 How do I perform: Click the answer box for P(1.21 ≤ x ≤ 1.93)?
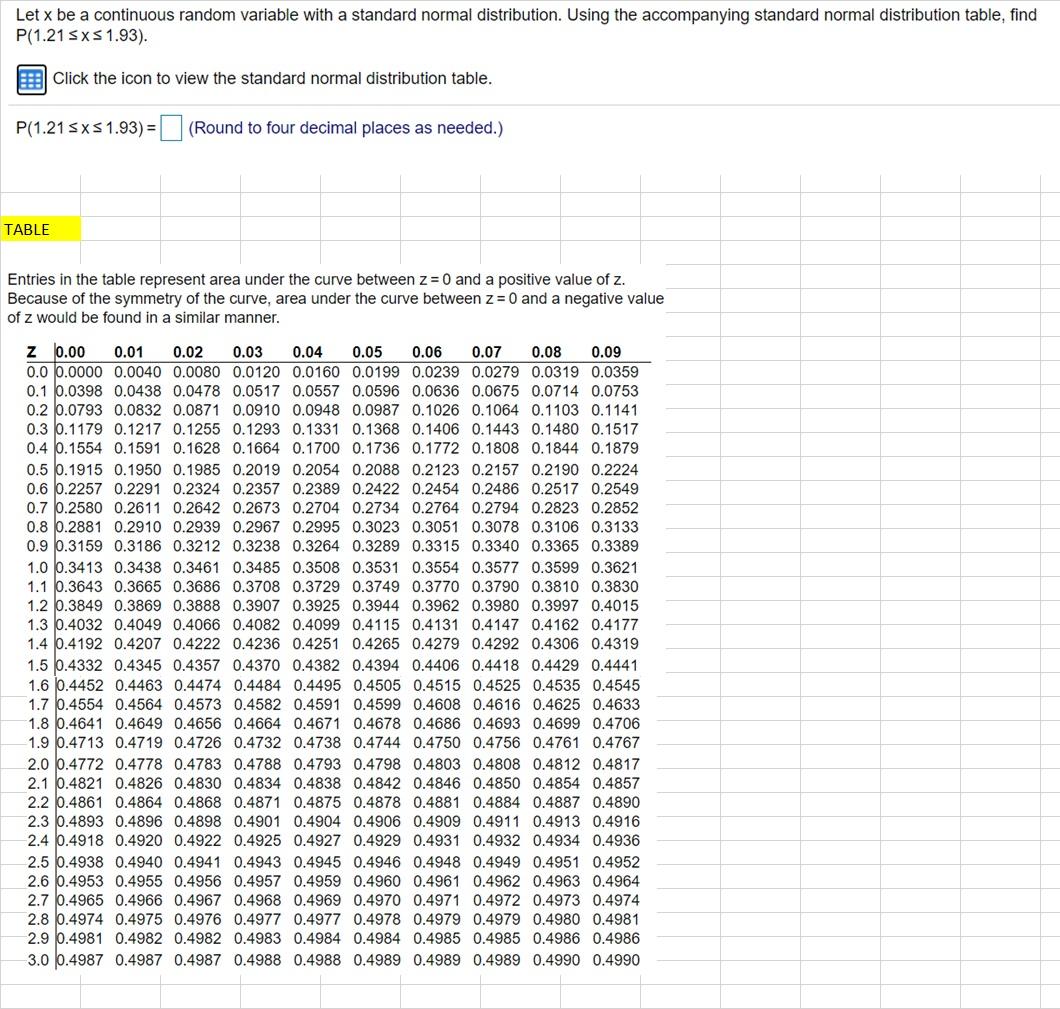click(171, 128)
